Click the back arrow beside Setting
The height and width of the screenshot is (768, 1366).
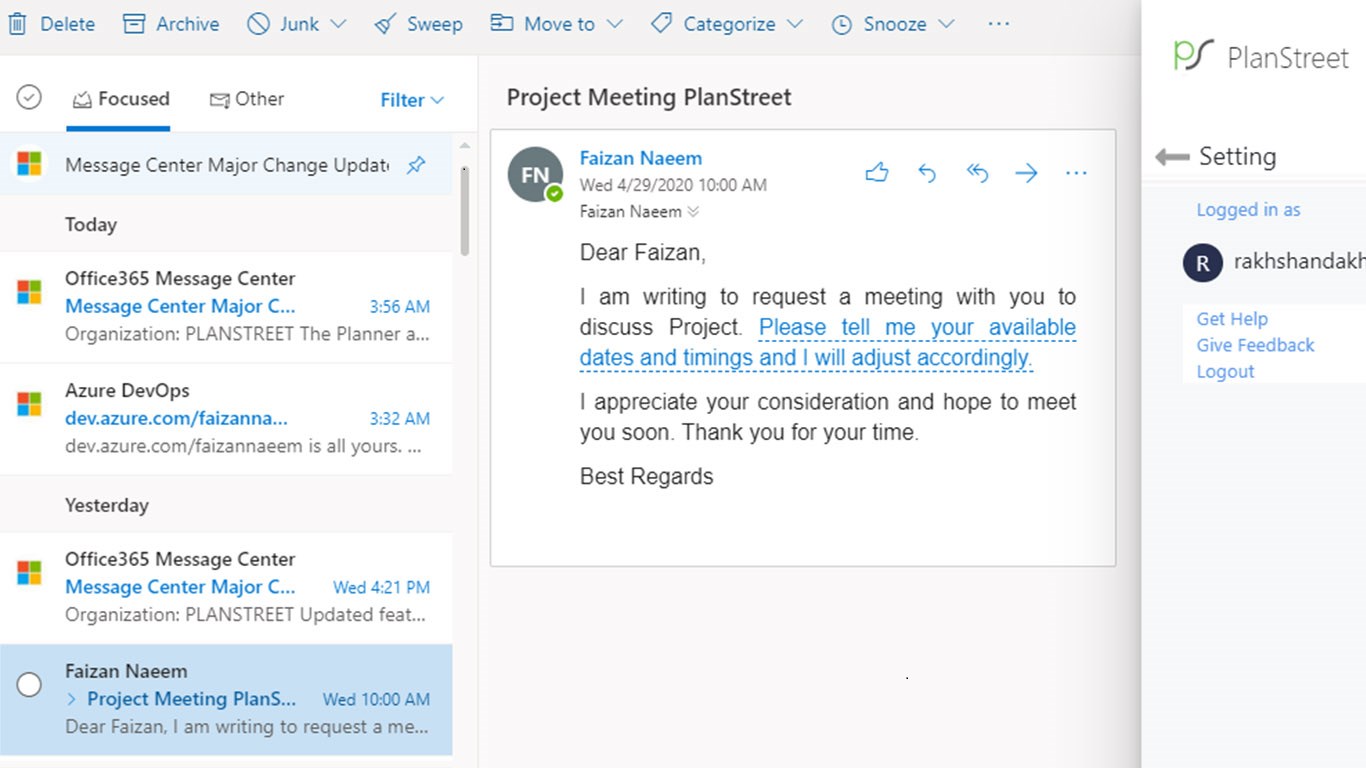[1171, 157]
